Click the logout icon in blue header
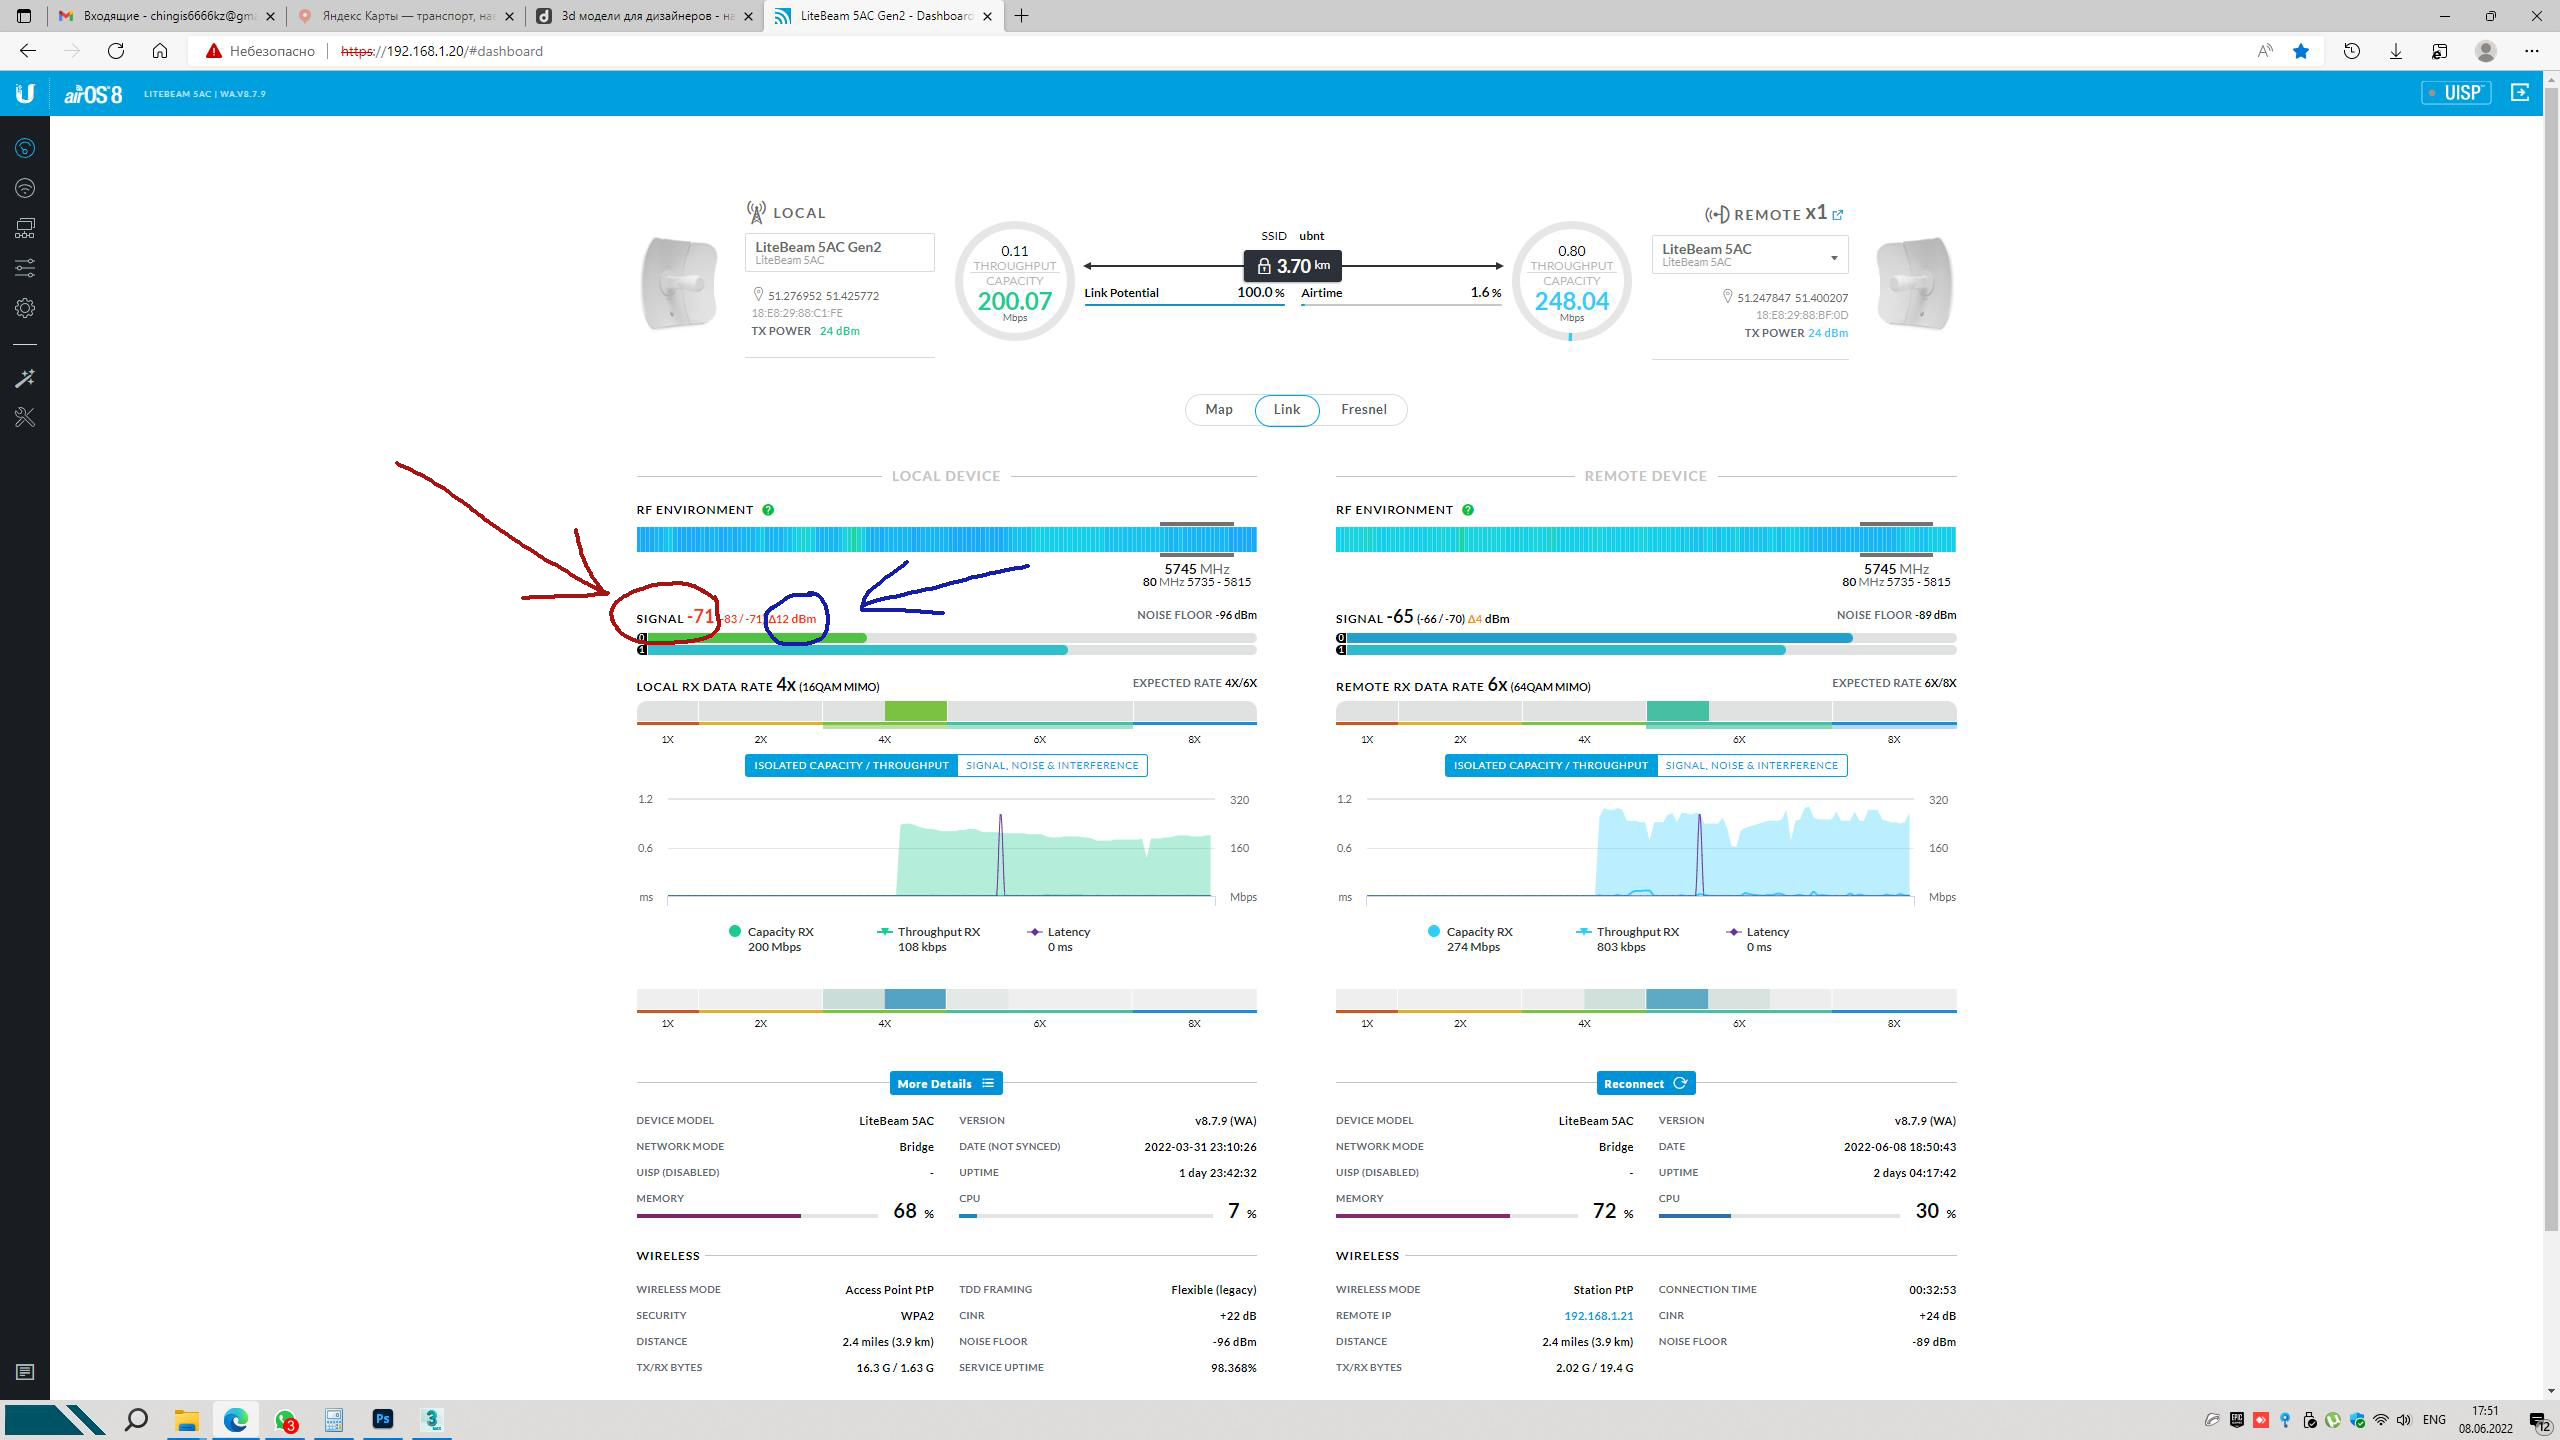Image resolution: width=2560 pixels, height=1440 pixels. point(2520,92)
